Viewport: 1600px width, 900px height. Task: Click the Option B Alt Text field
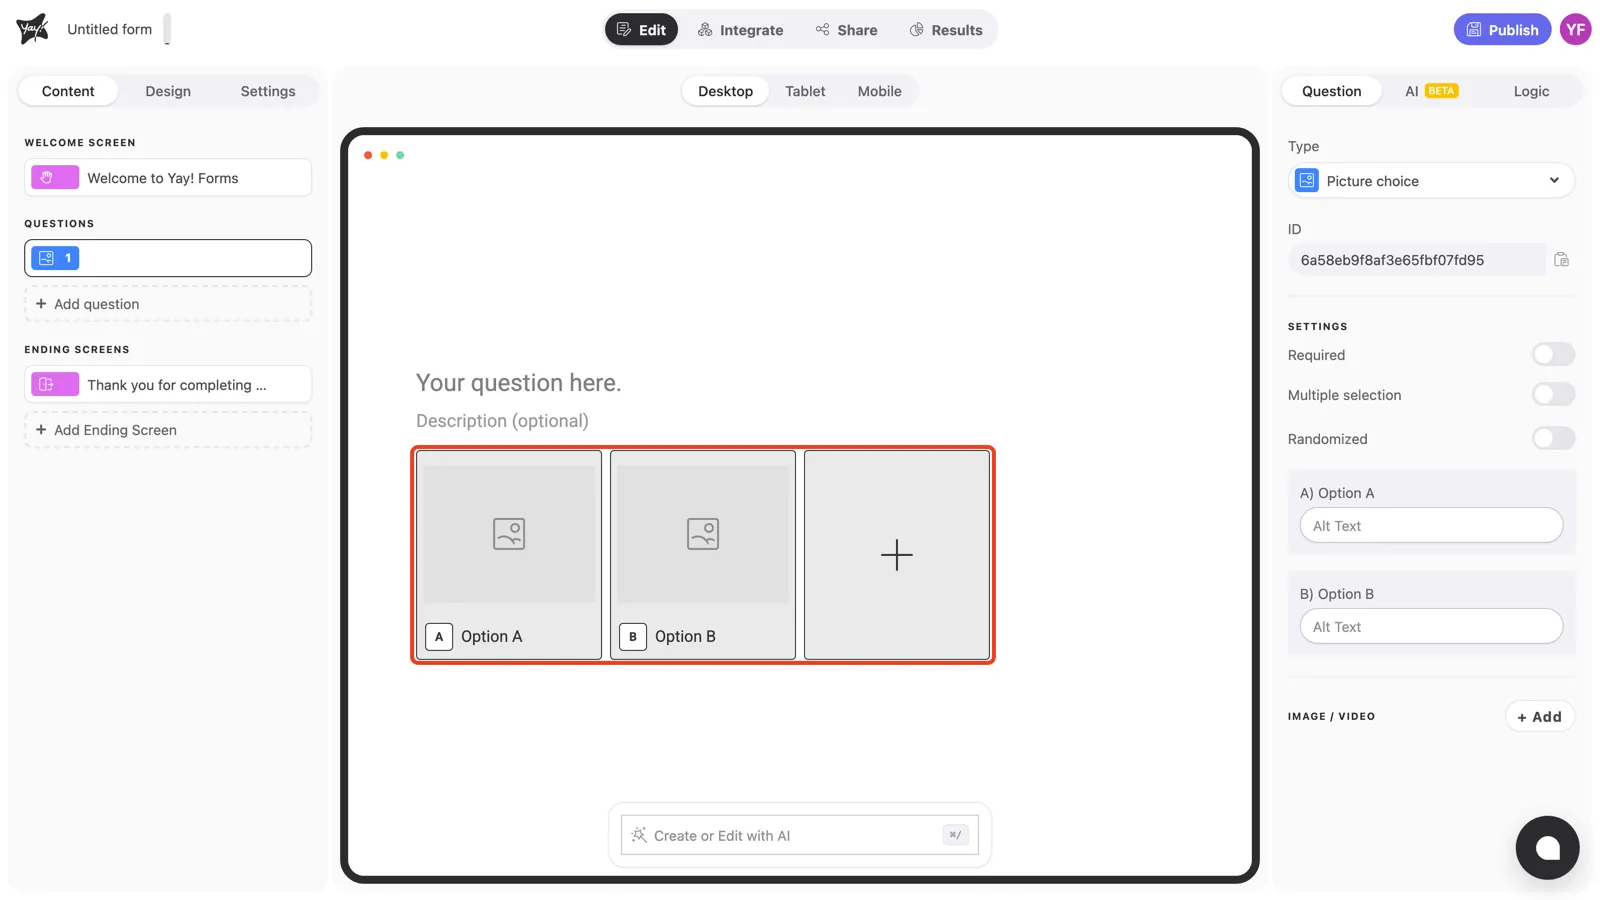[x=1431, y=627]
